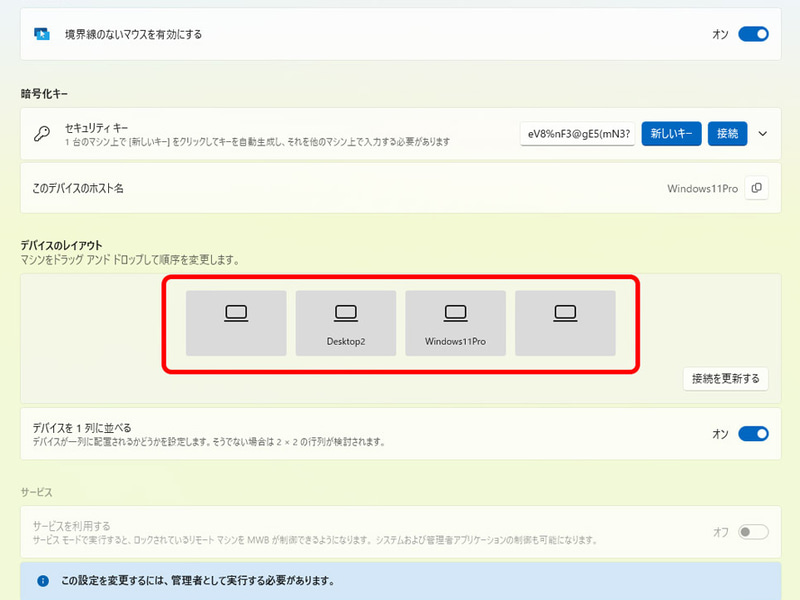Click the Mouse Without Borders app icon
800x600 pixels.
click(42, 33)
